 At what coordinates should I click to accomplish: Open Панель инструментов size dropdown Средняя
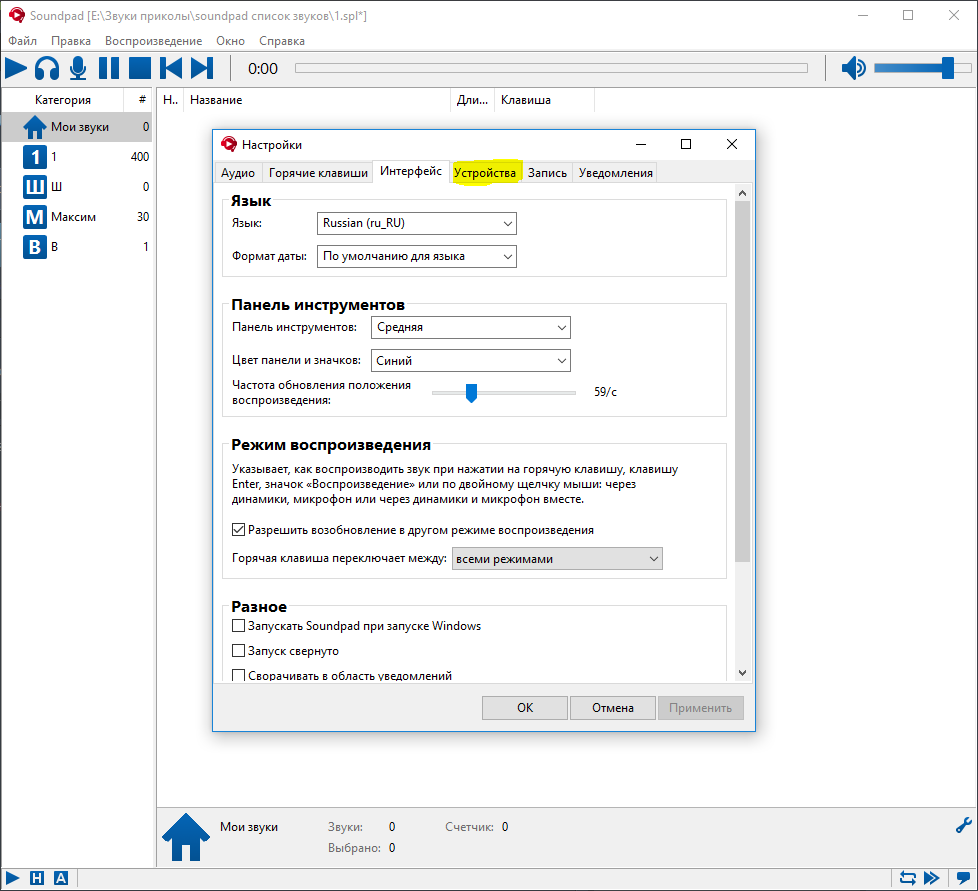[471, 327]
